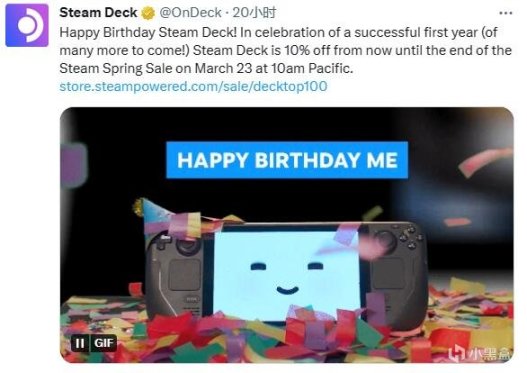Click the Deck's right ABXY buttons
The width and height of the screenshot is (527, 373).
click(410, 238)
